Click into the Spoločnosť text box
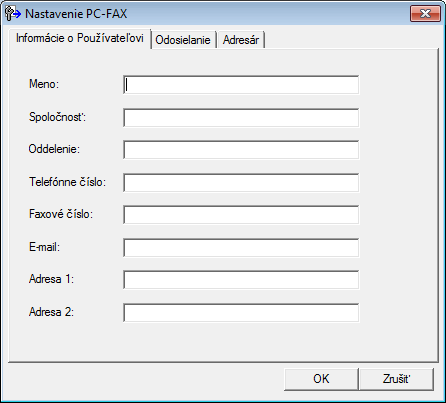This screenshot has height=403, width=446. click(x=241, y=117)
